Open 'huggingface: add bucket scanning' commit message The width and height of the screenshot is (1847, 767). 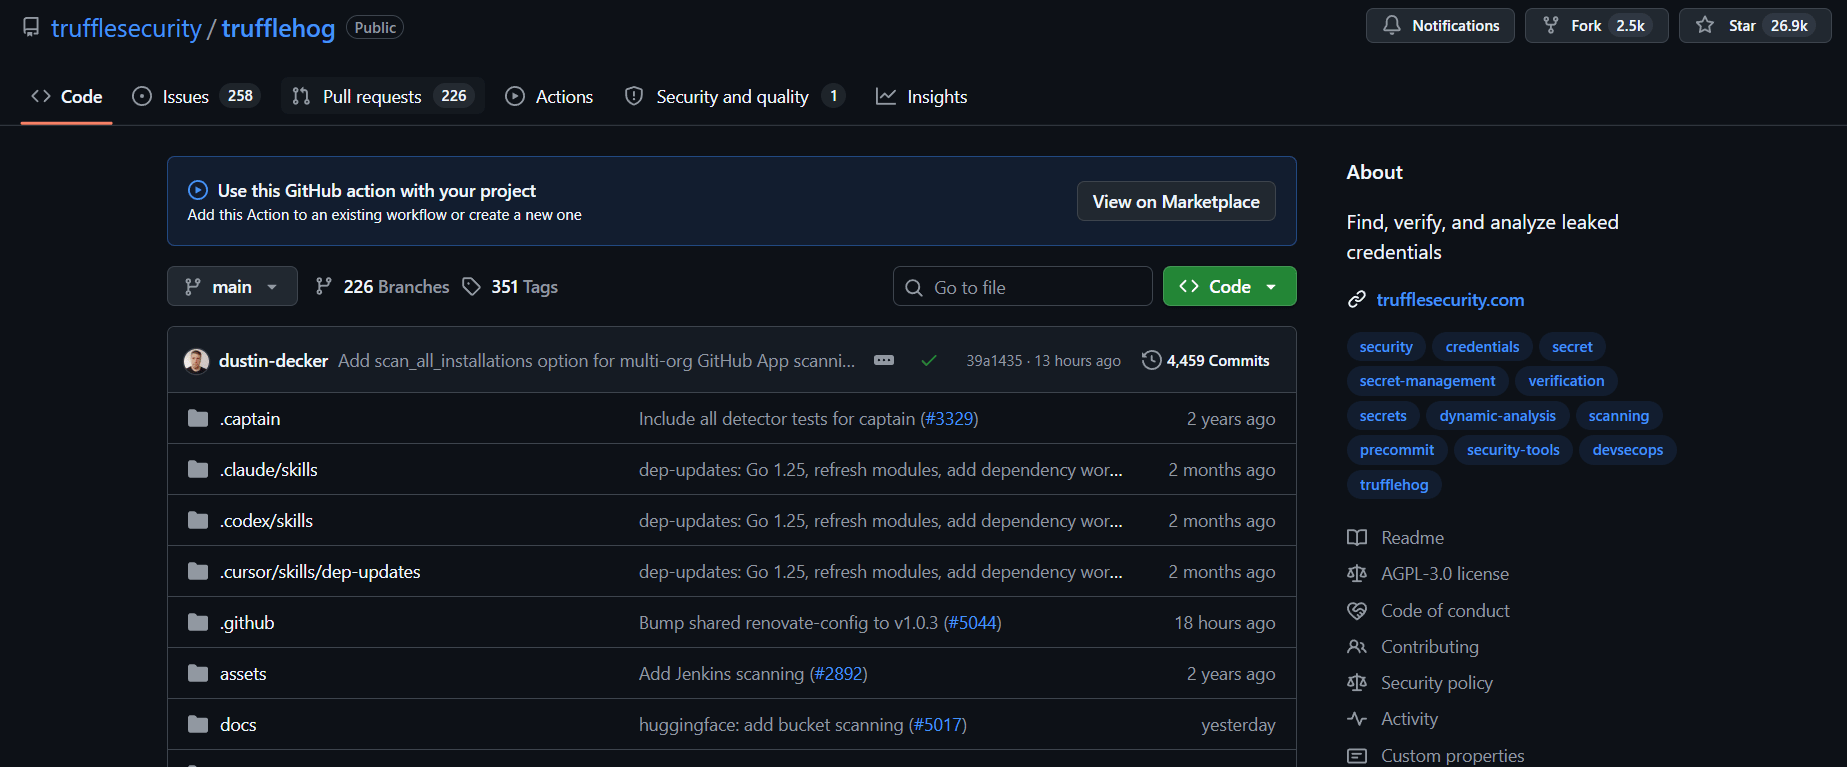(771, 725)
